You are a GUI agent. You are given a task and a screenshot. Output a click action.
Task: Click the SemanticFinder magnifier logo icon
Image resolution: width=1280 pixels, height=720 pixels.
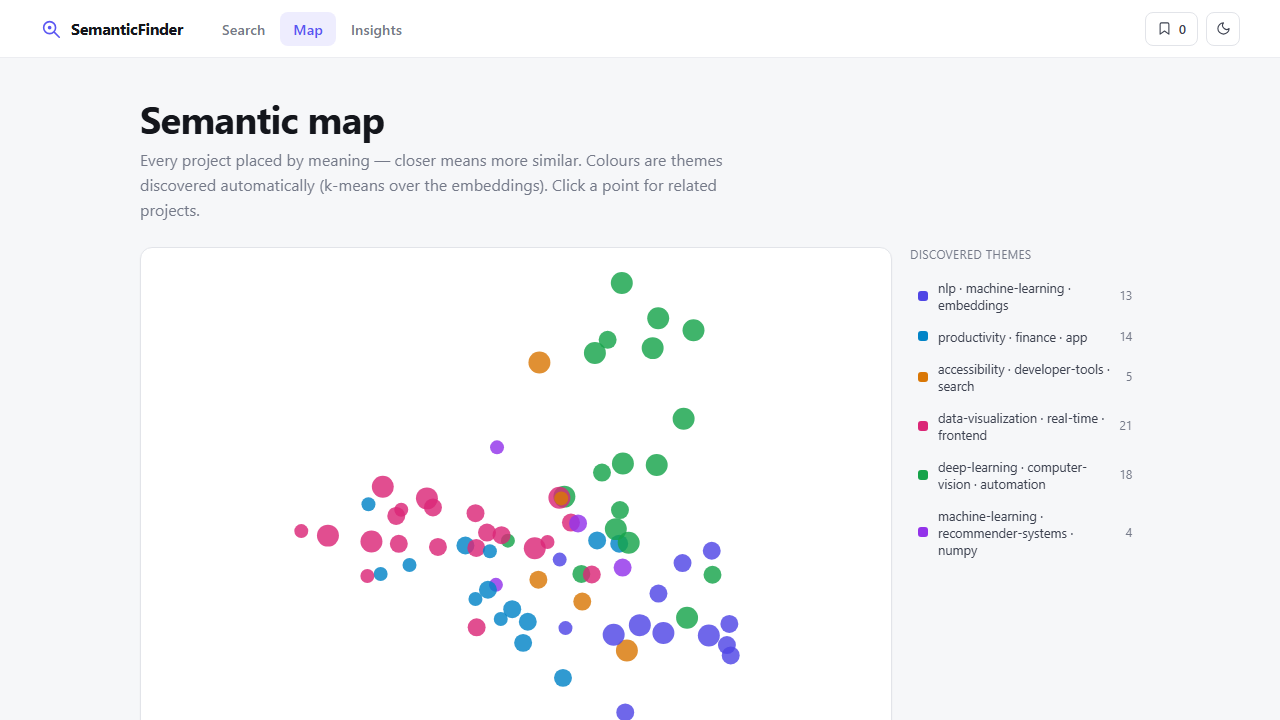click(x=51, y=29)
